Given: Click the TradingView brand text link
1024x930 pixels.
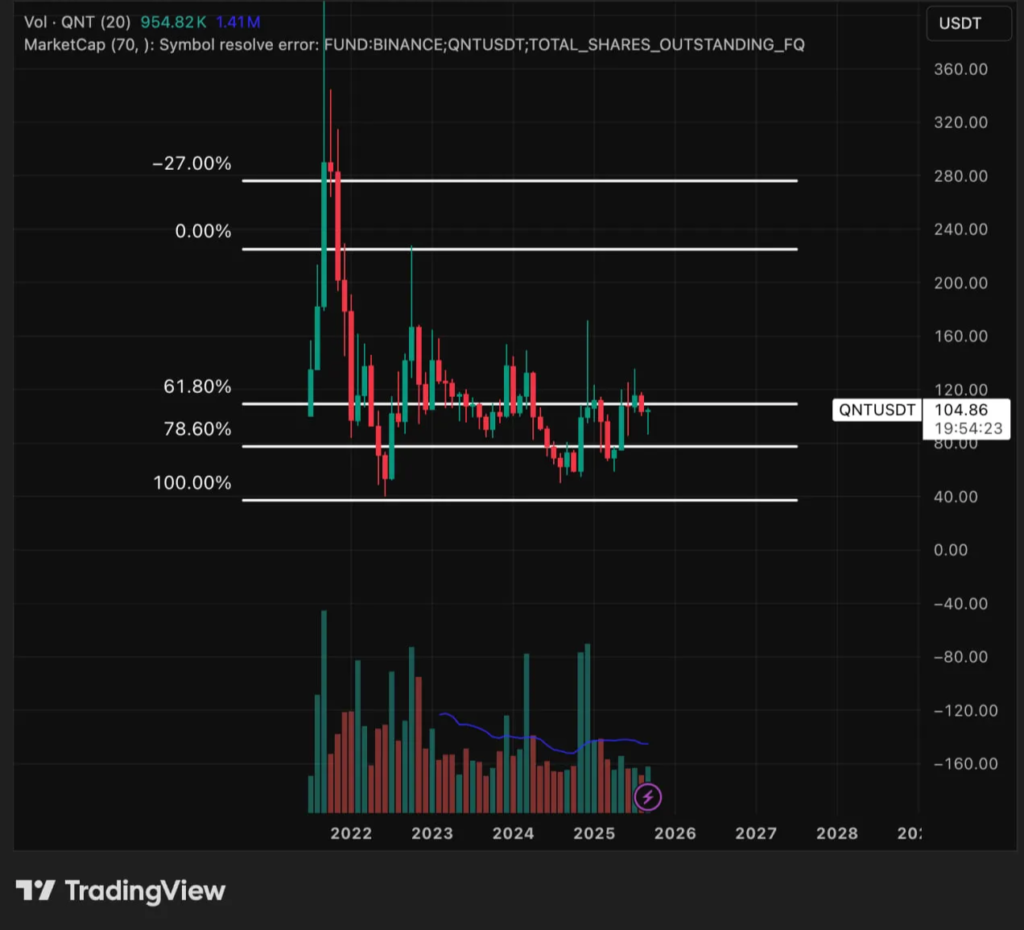Looking at the screenshot, I should point(145,890).
